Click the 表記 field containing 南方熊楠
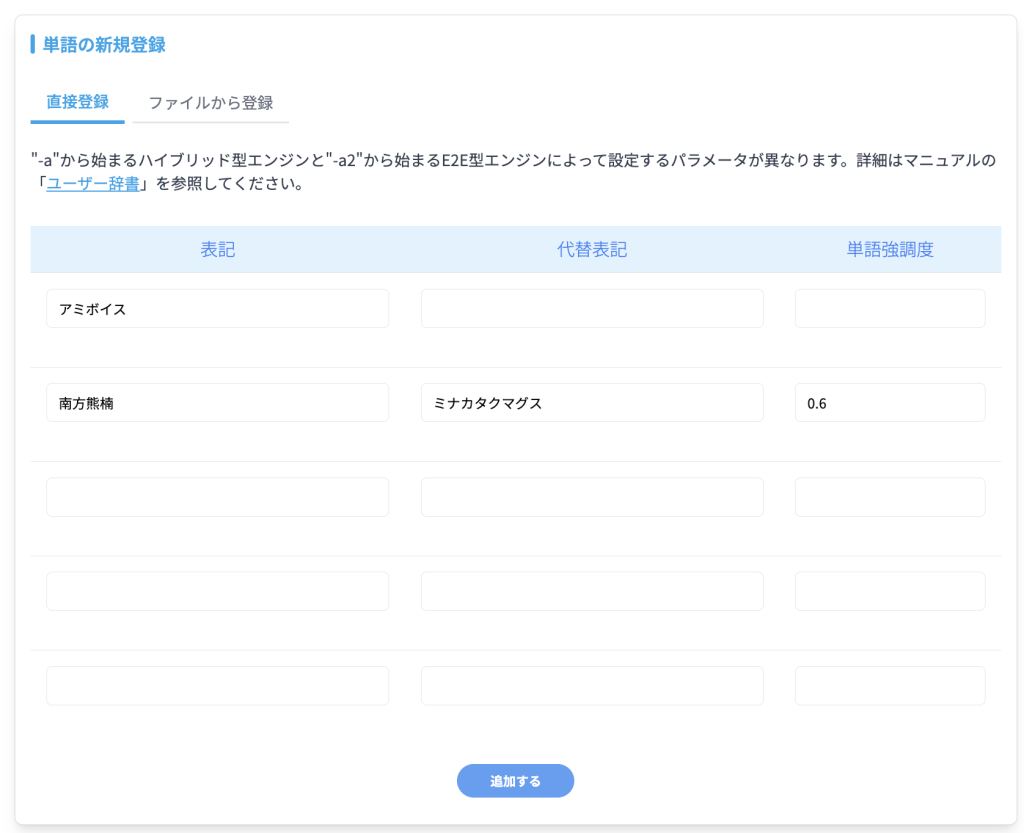 pos(217,403)
